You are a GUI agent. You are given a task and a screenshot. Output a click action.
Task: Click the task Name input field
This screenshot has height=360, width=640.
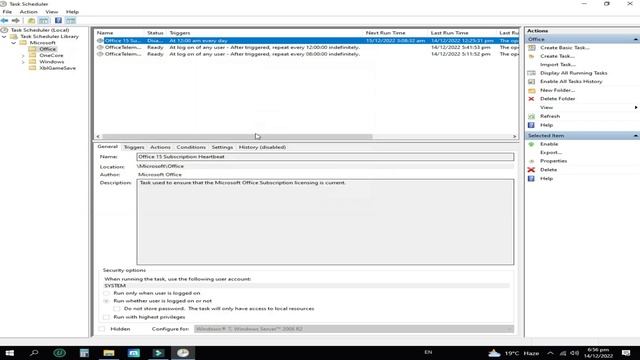coord(325,157)
